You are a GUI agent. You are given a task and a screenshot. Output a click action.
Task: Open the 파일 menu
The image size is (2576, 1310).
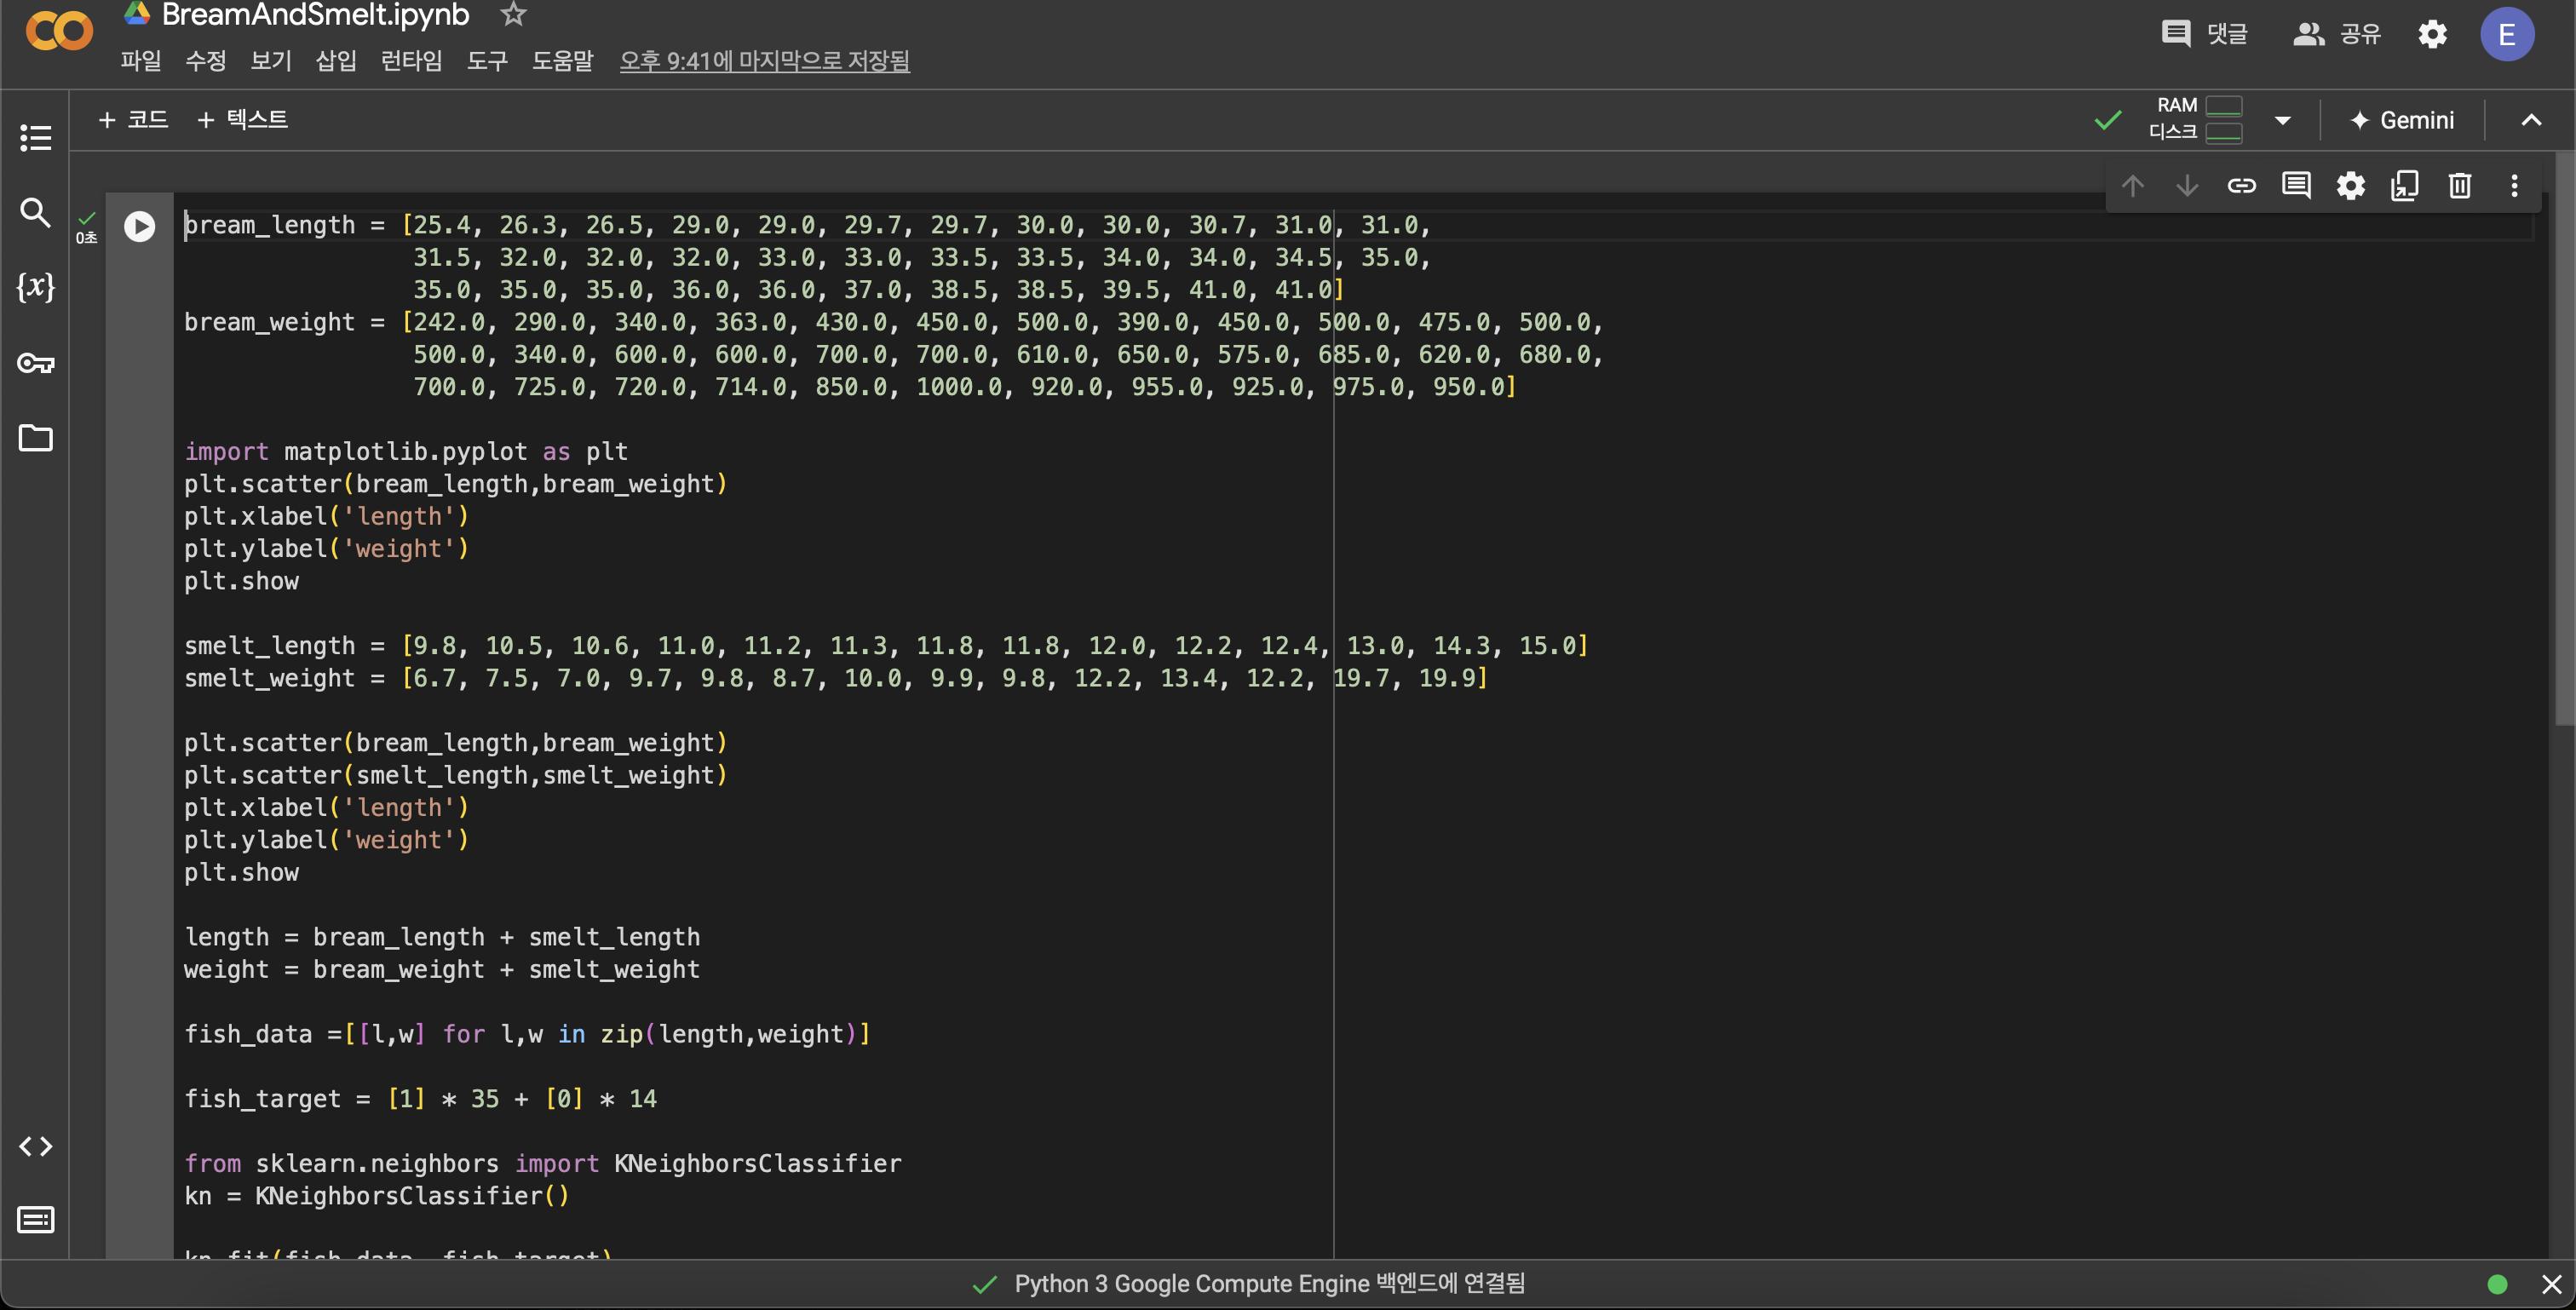click(x=140, y=61)
